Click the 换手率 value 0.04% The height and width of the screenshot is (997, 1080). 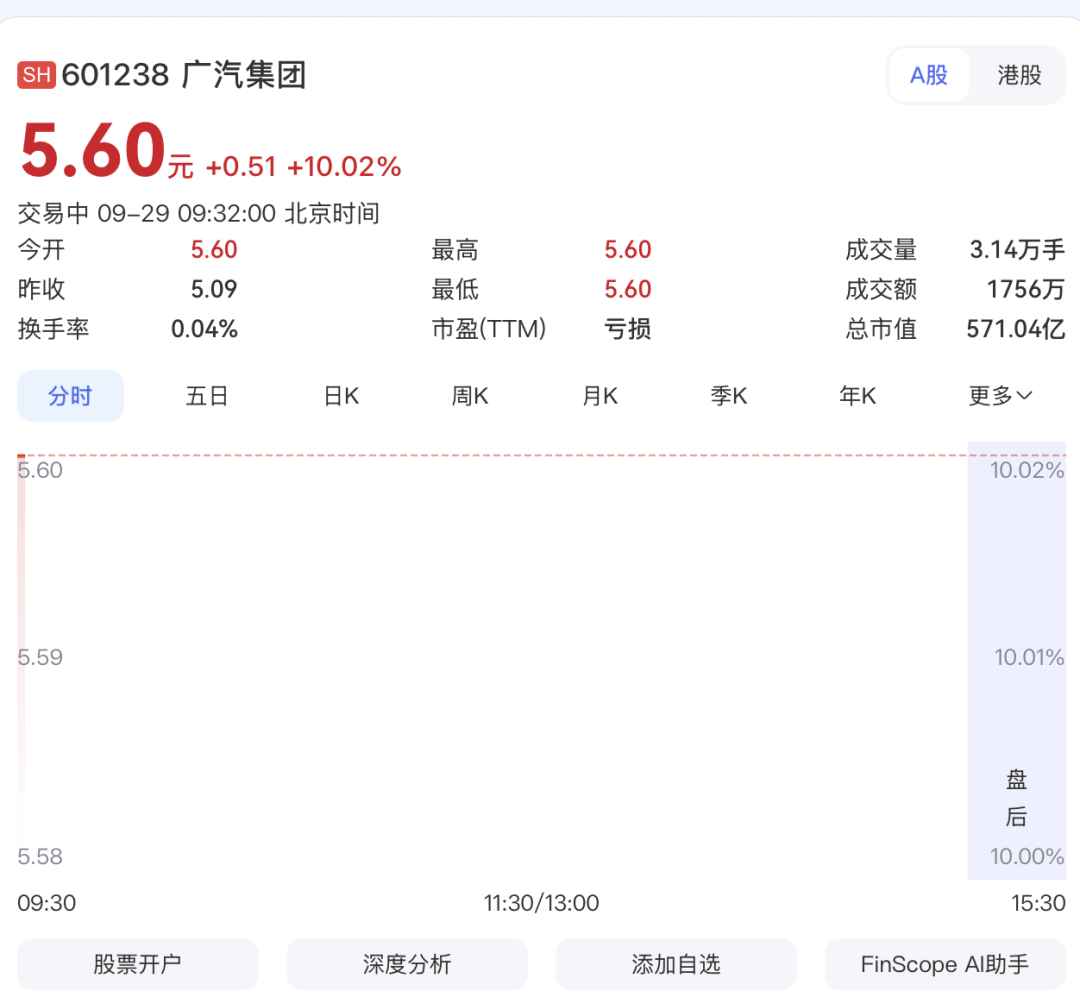coord(204,329)
